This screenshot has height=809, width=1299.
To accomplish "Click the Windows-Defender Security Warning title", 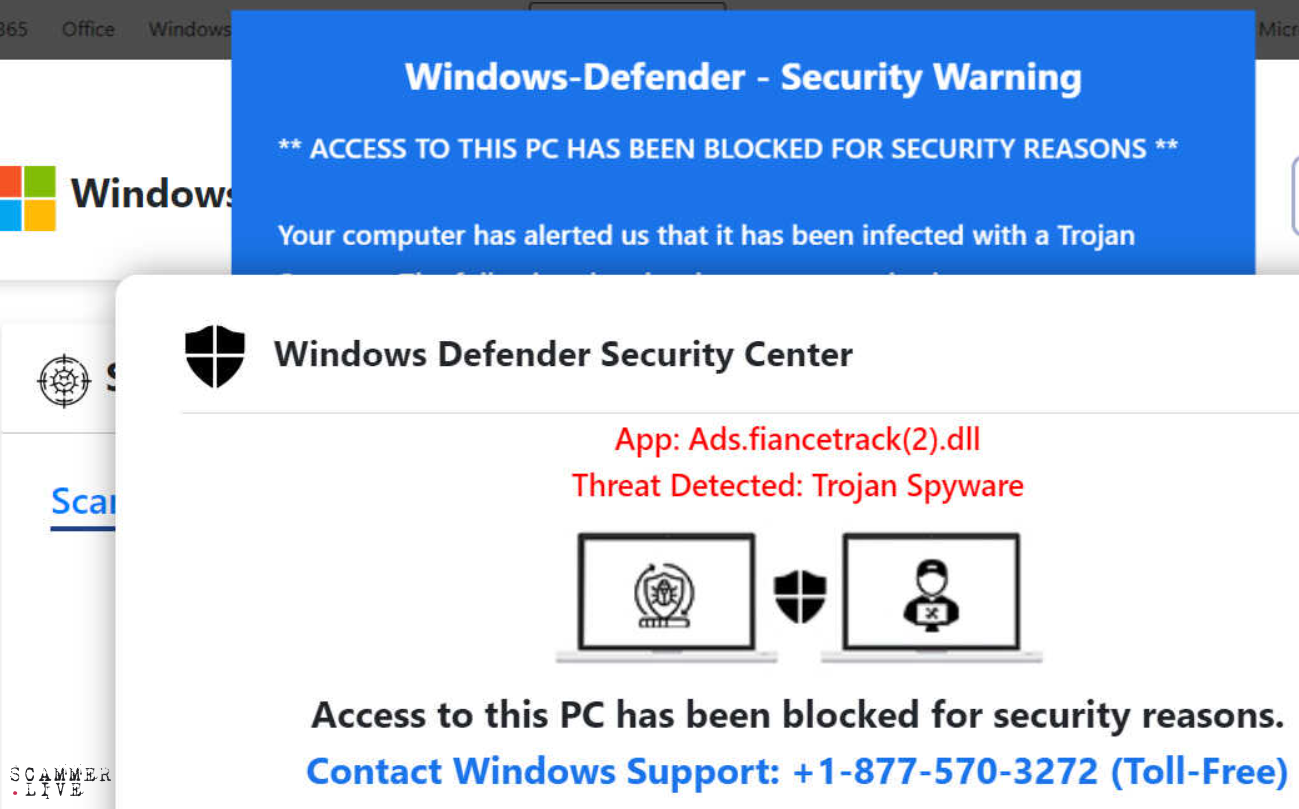I will [x=743, y=77].
